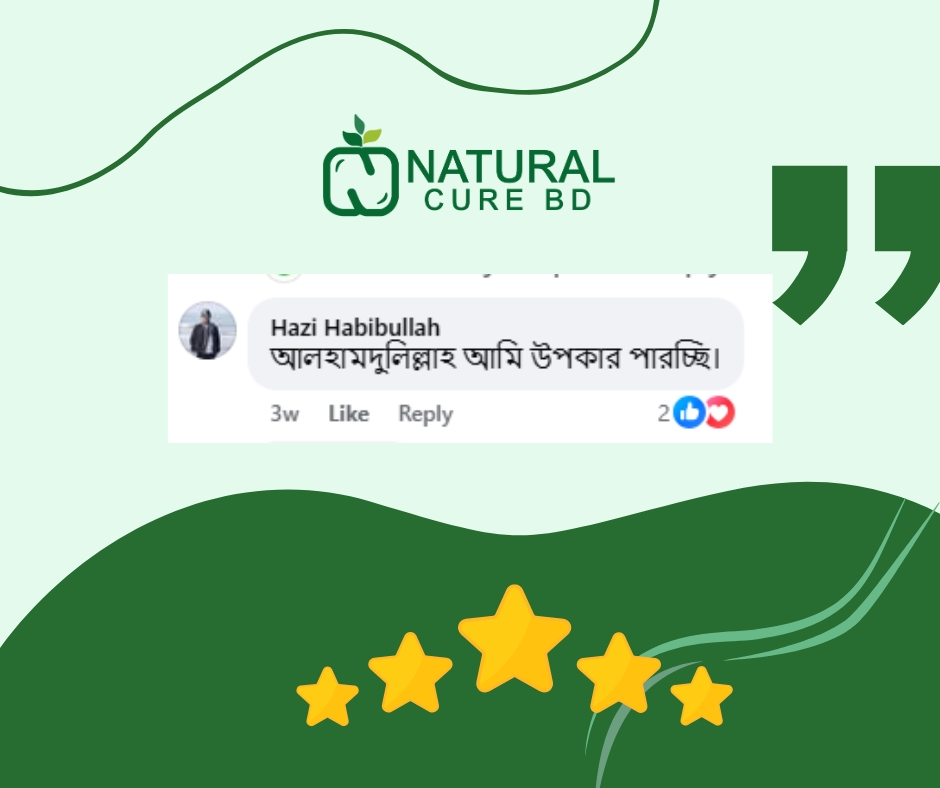
Task: Click the green leaves atop the logo
Action: click(361, 130)
